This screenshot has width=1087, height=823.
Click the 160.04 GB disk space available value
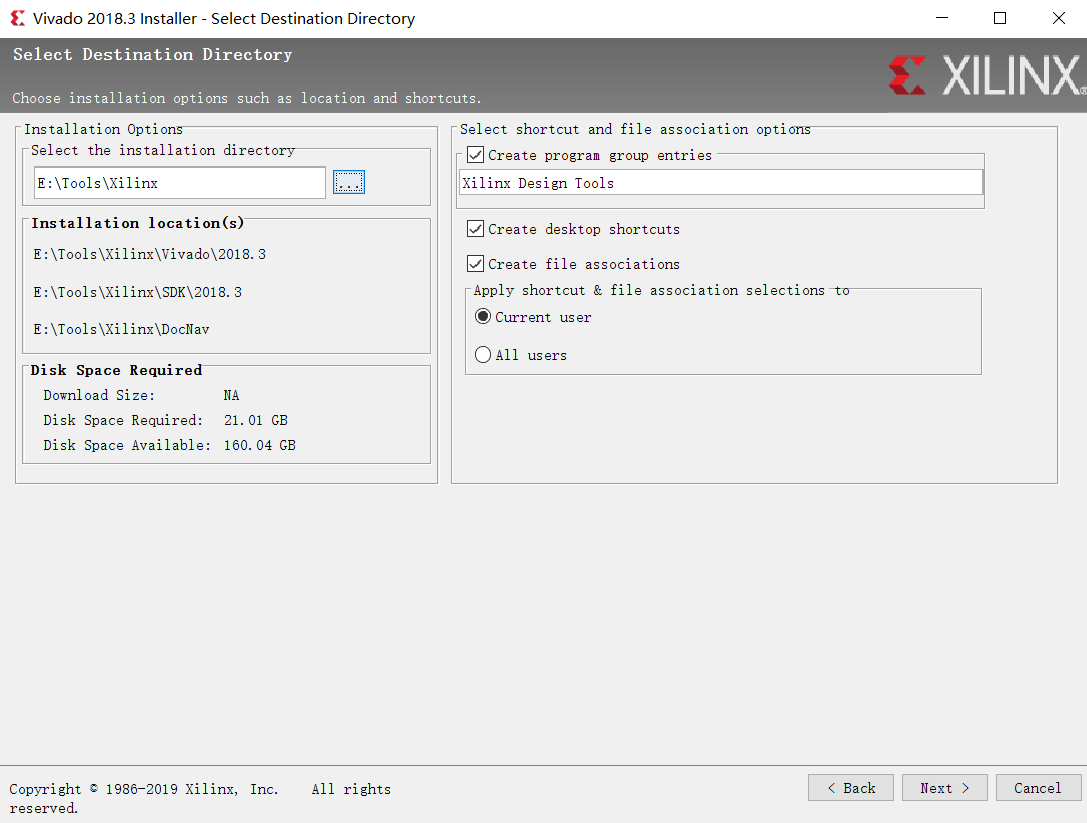click(260, 445)
